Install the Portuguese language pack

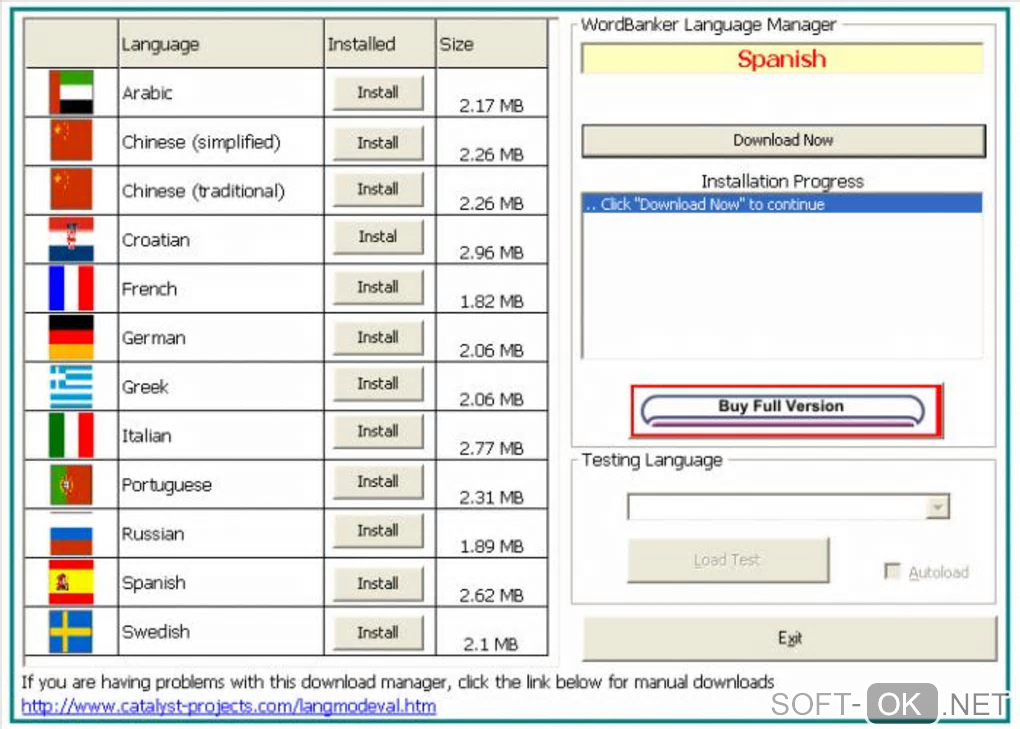coord(378,481)
